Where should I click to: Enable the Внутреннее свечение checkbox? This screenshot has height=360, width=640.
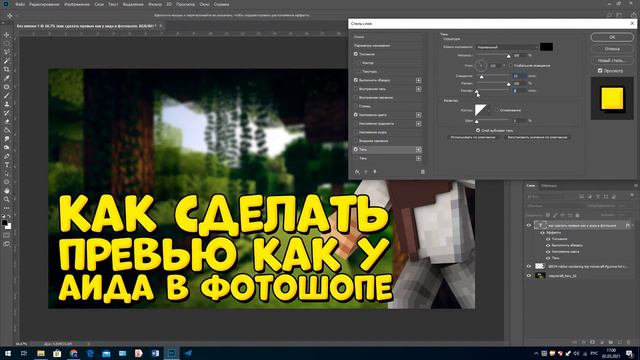(x=356, y=98)
